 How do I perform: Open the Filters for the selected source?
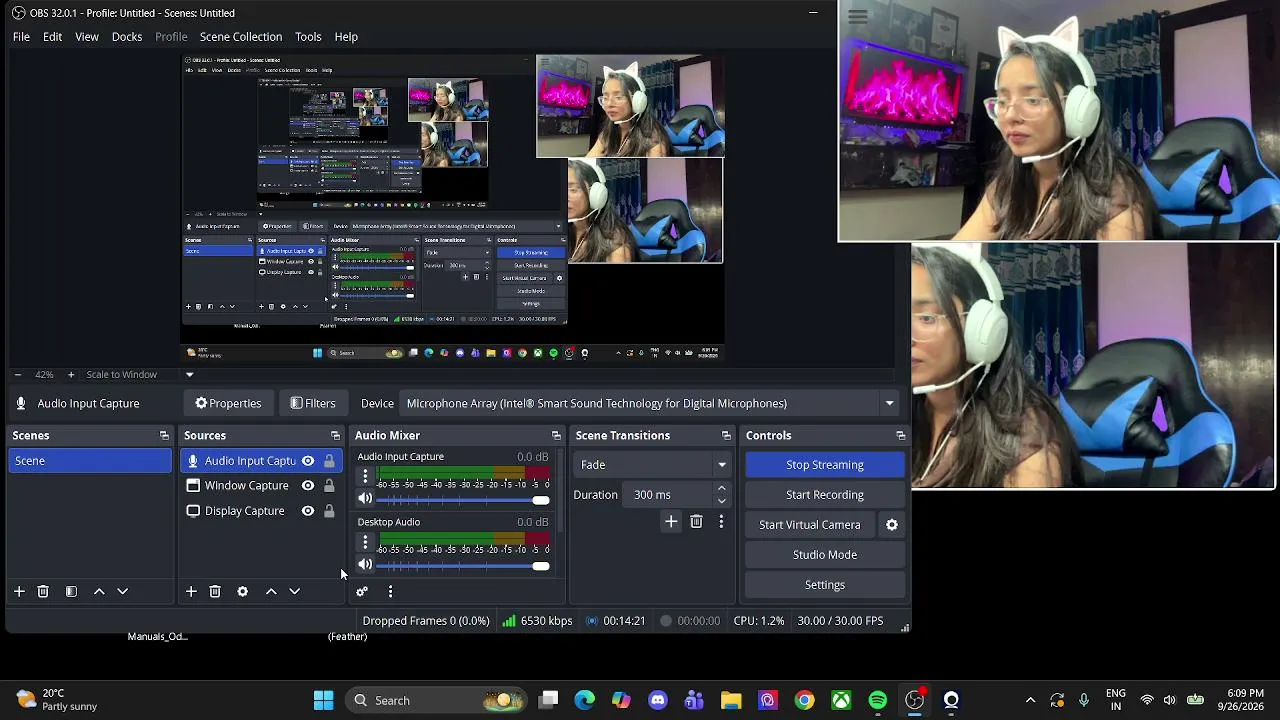pyautogui.click(x=313, y=403)
